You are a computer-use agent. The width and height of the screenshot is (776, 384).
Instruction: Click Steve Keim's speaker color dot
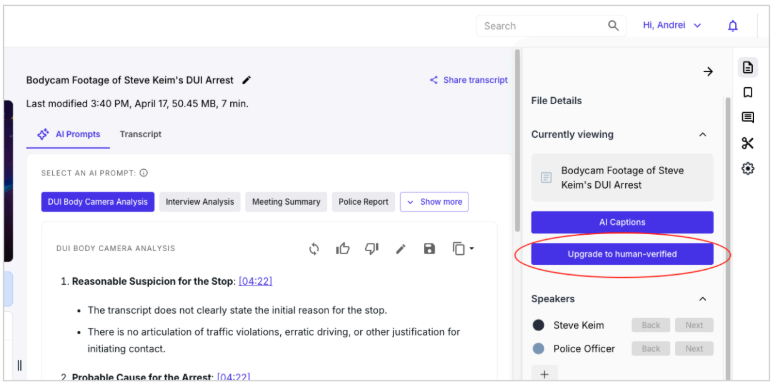coord(538,325)
